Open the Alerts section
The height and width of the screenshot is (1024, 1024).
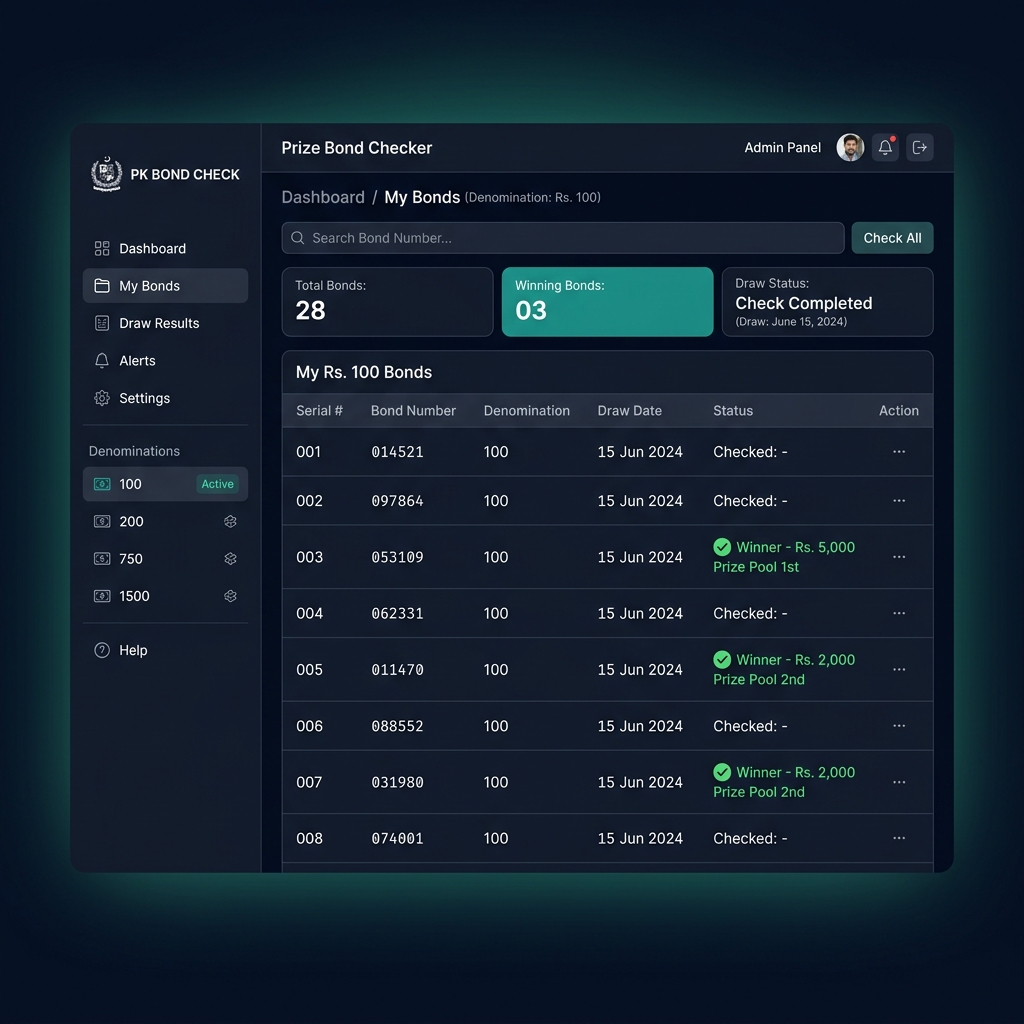[x=165, y=360]
